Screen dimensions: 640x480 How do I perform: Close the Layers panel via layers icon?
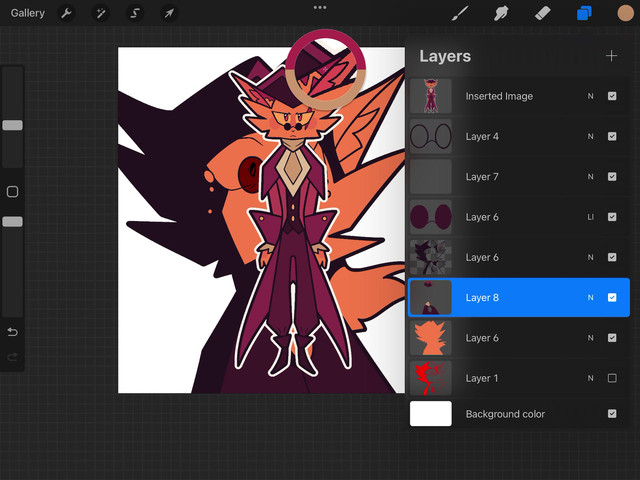pos(584,13)
